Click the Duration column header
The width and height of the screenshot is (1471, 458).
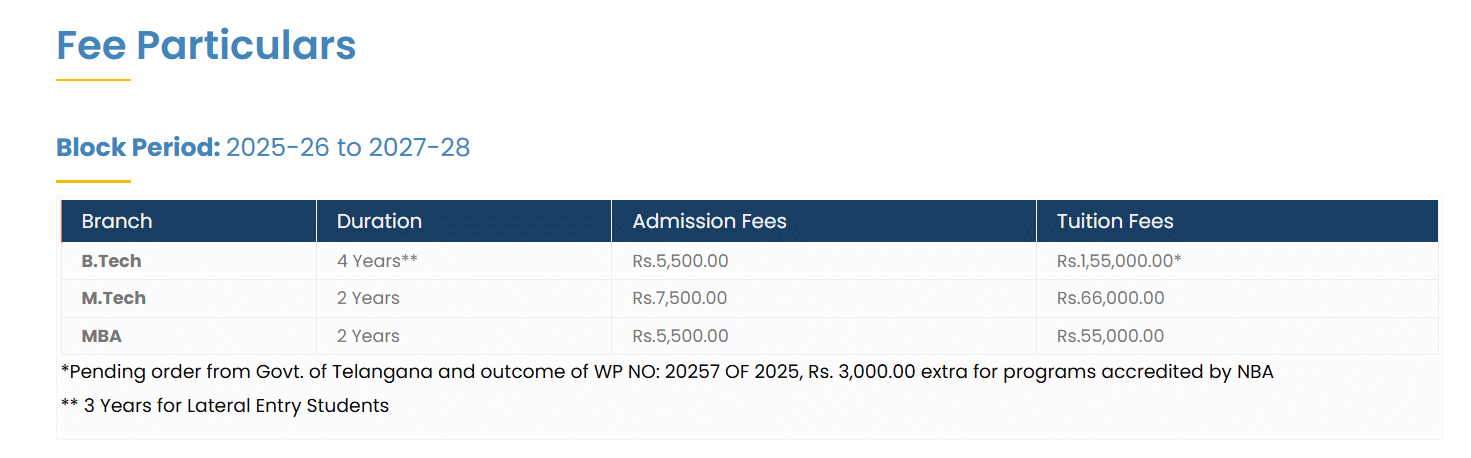(x=379, y=221)
